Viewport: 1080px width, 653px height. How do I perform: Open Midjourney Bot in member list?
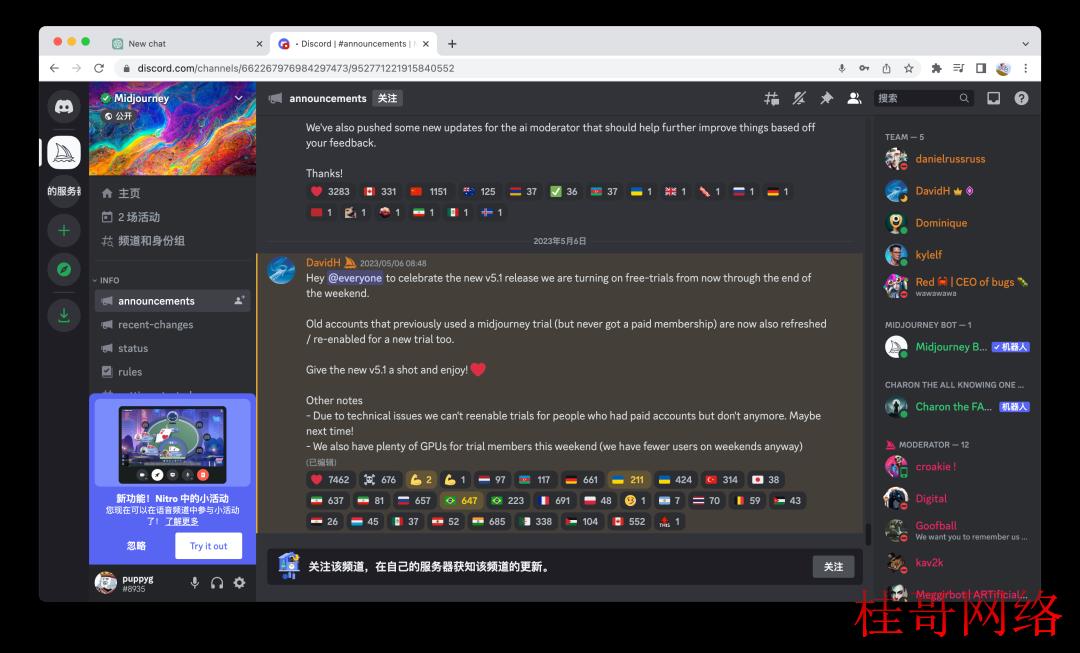click(x=957, y=346)
